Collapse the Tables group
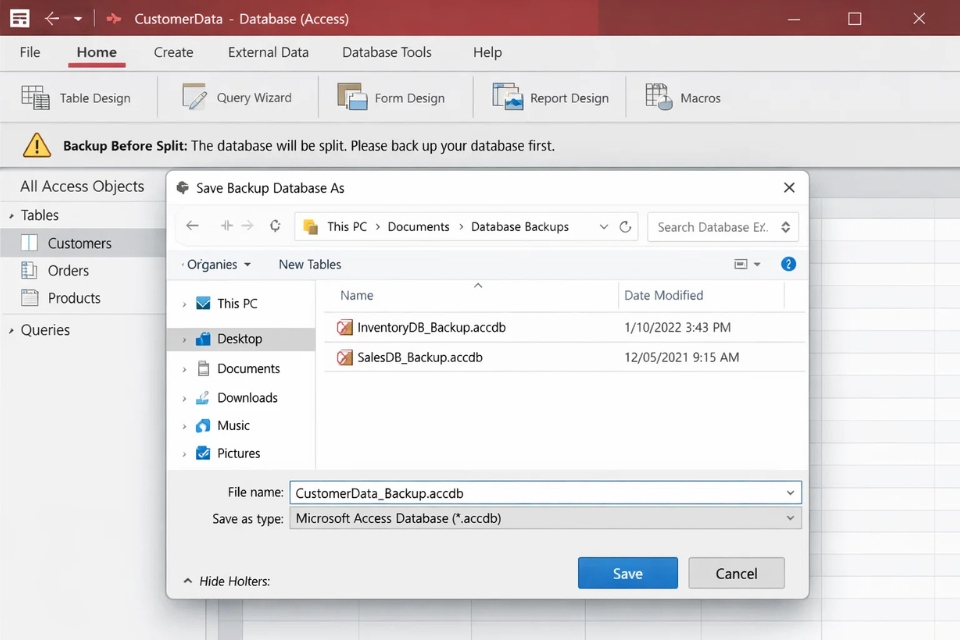This screenshot has width=960, height=640. coord(12,214)
